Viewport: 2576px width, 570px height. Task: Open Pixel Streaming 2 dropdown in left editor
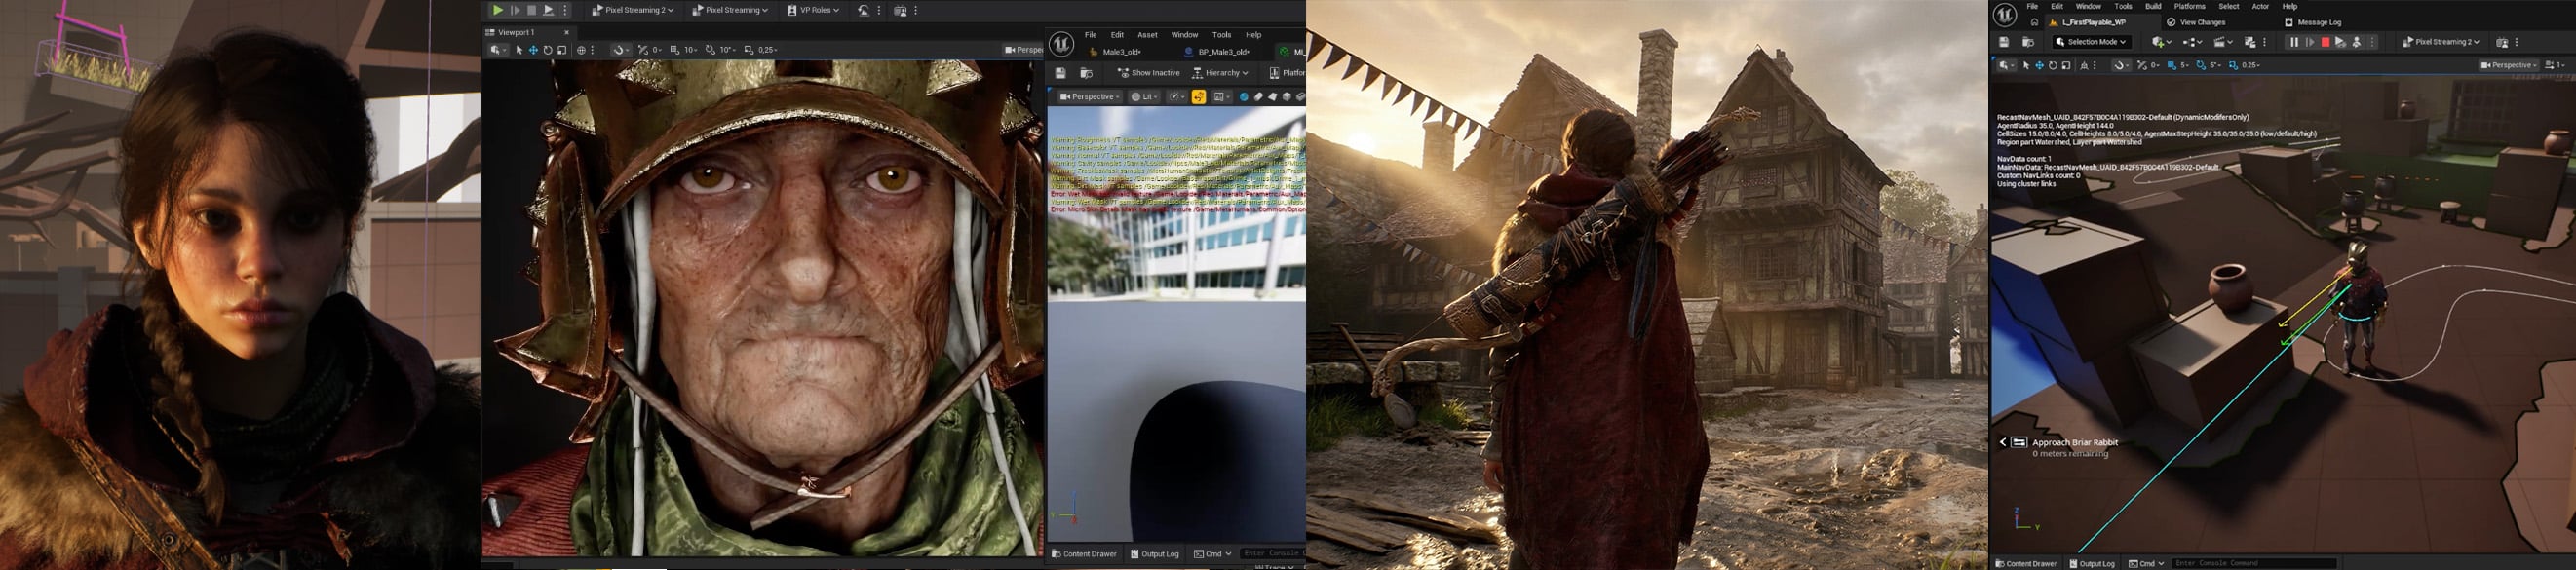(x=633, y=10)
